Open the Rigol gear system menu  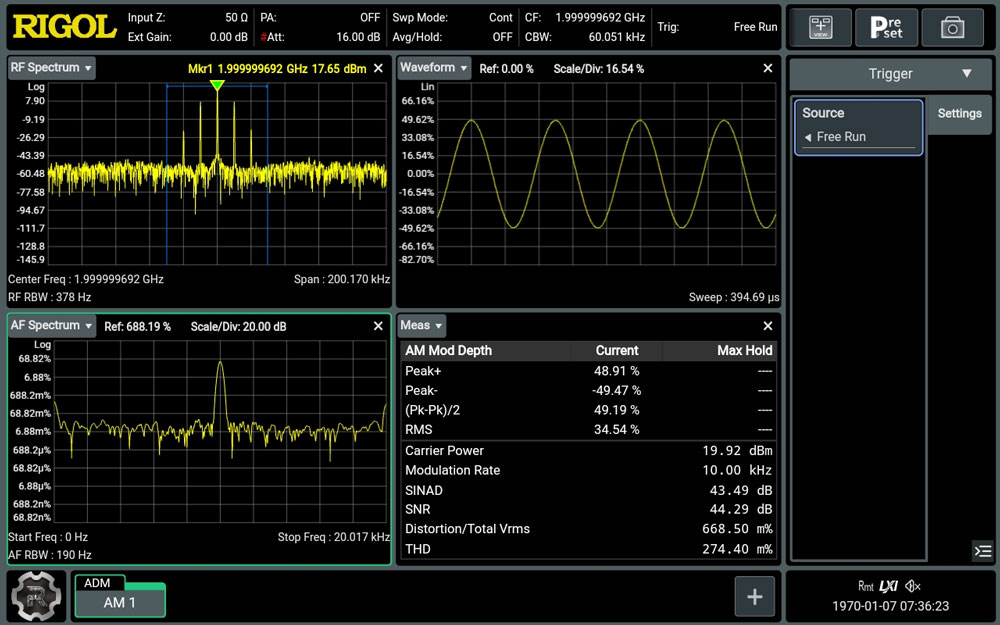[x=37, y=596]
